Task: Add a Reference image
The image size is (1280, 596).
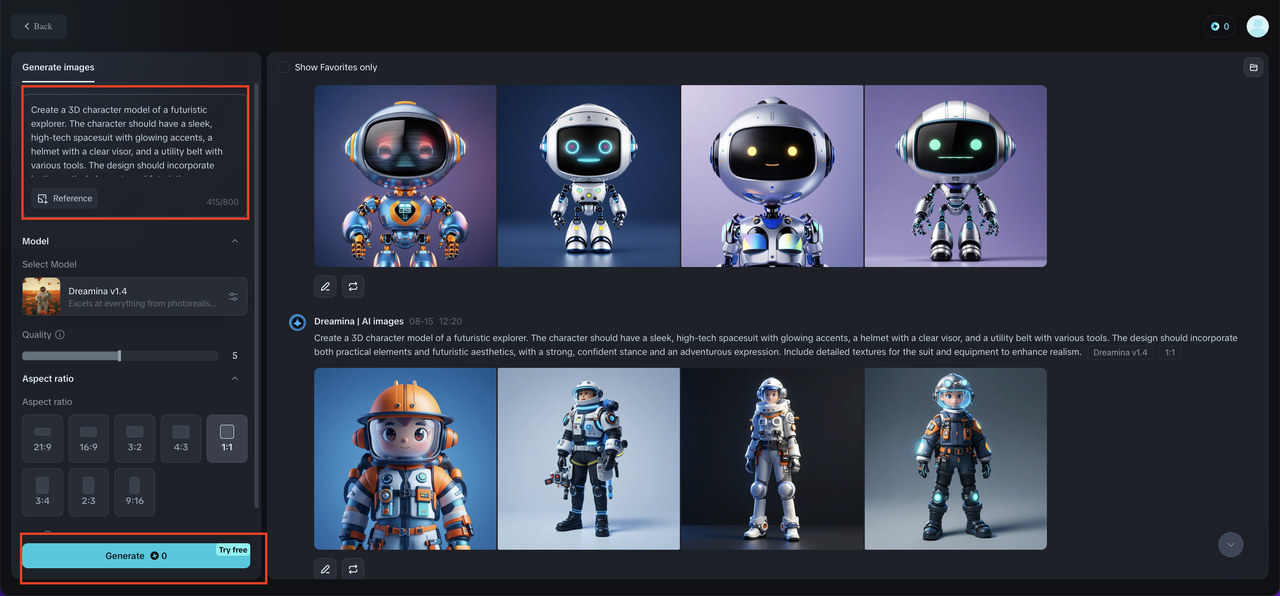Action: pos(65,198)
